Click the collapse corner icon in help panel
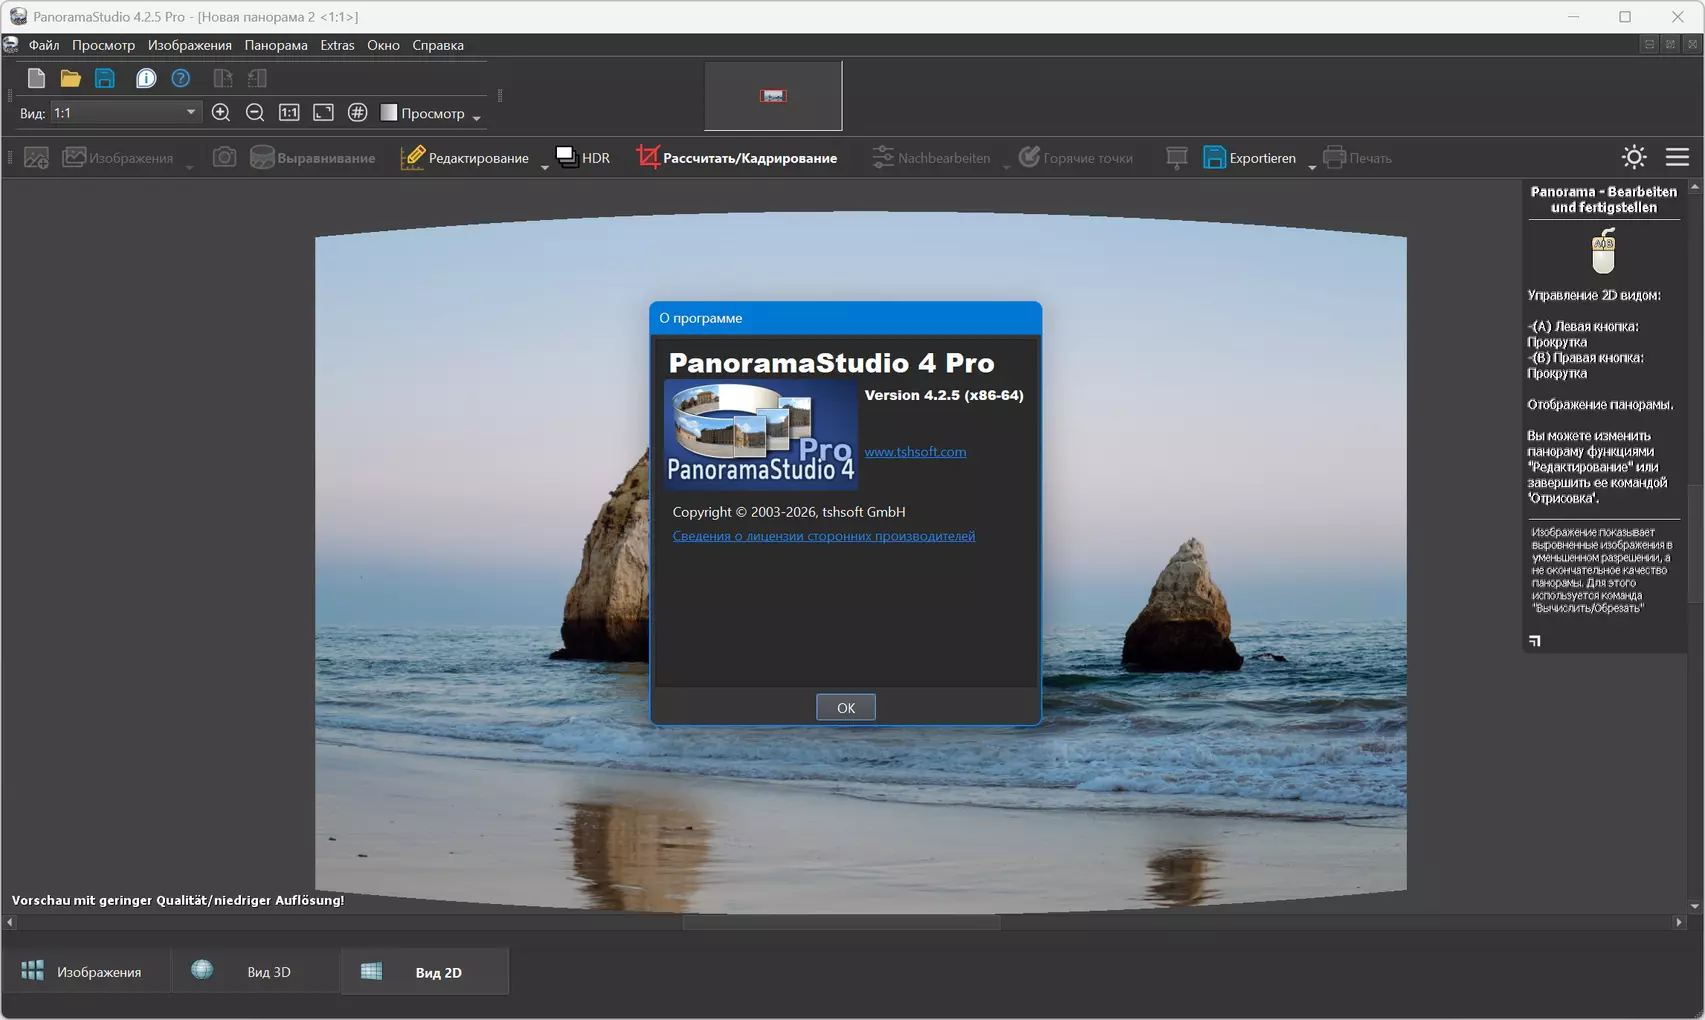 point(1535,640)
